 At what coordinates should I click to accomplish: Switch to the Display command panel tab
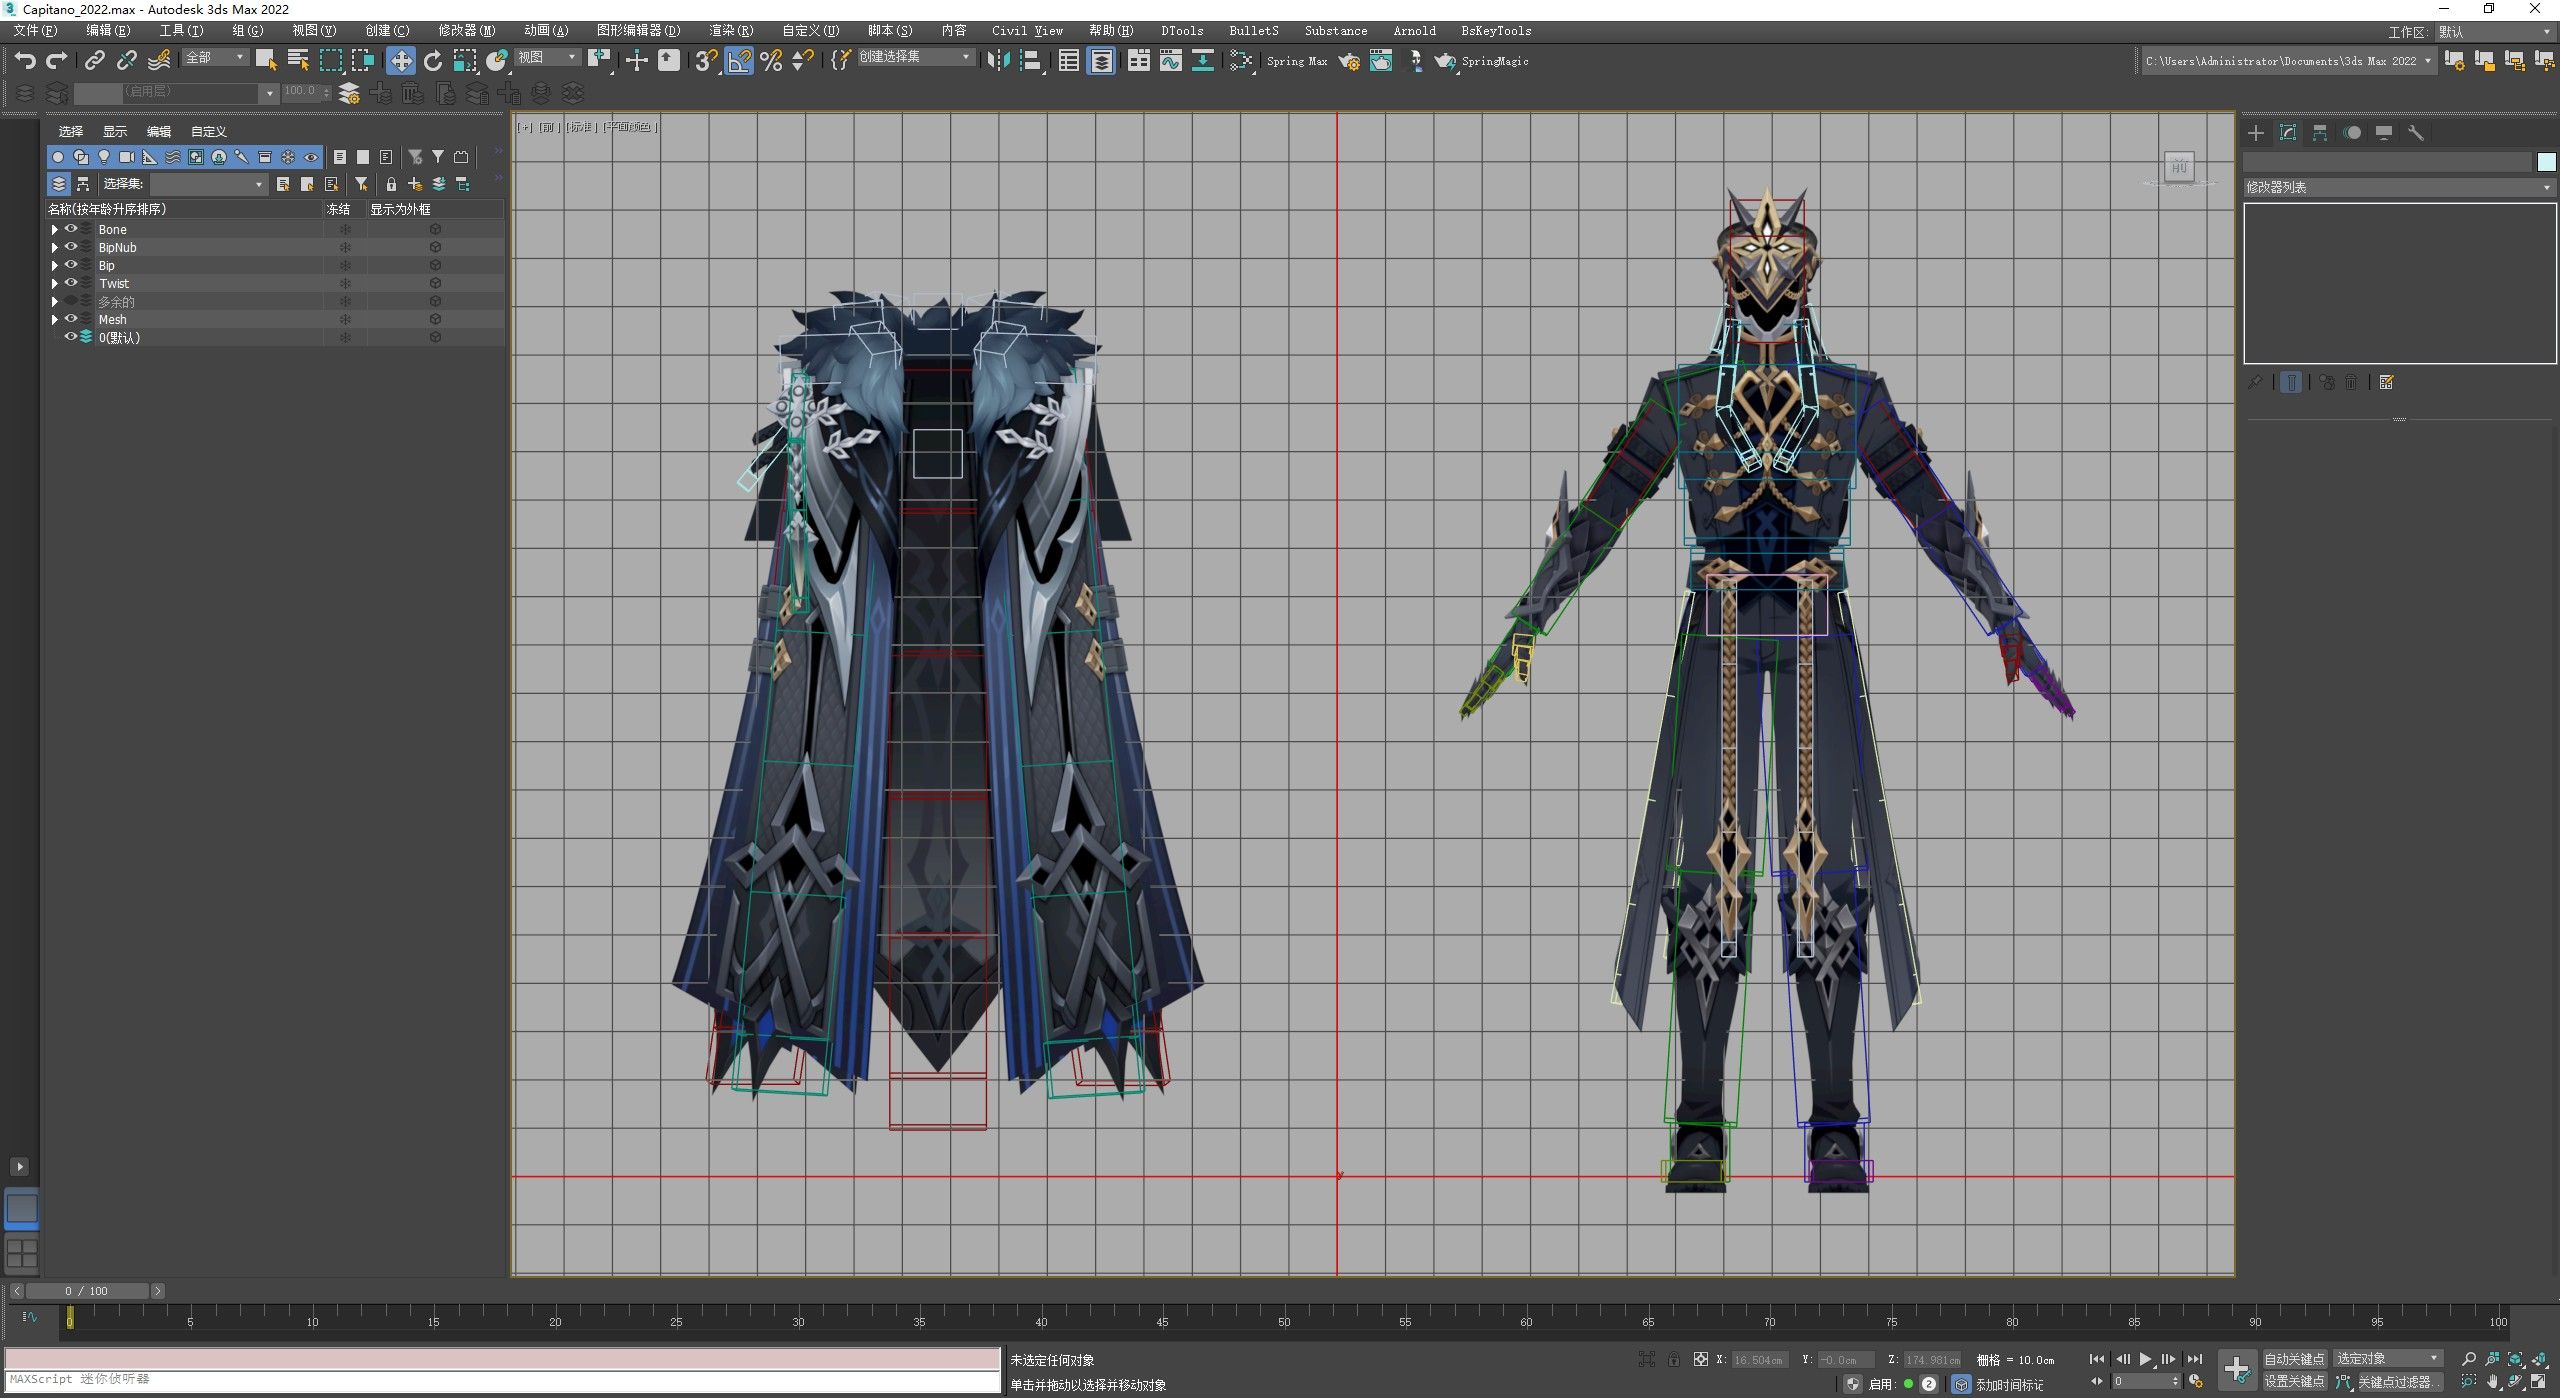tap(2384, 133)
